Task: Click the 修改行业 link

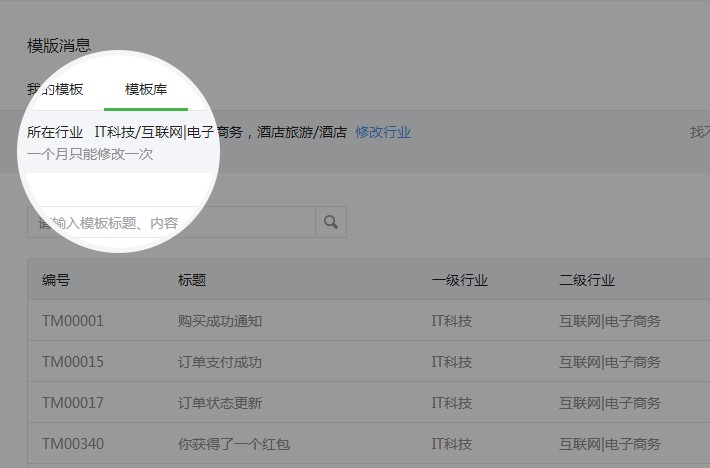Action: [x=383, y=132]
